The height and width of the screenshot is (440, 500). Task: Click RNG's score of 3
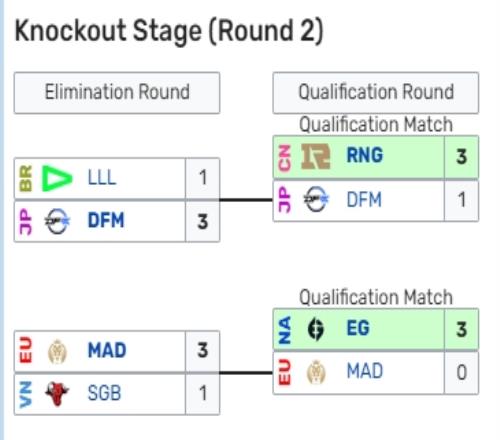tap(461, 157)
